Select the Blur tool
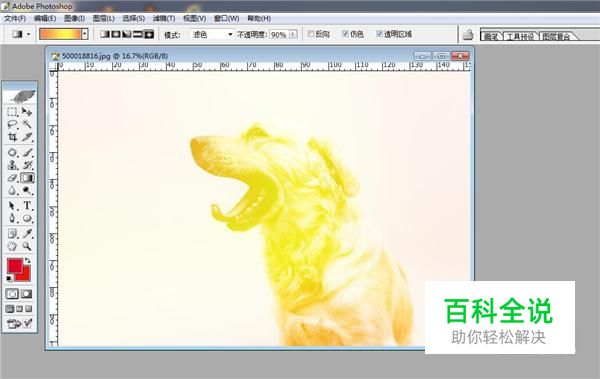 (x=12, y=190)
